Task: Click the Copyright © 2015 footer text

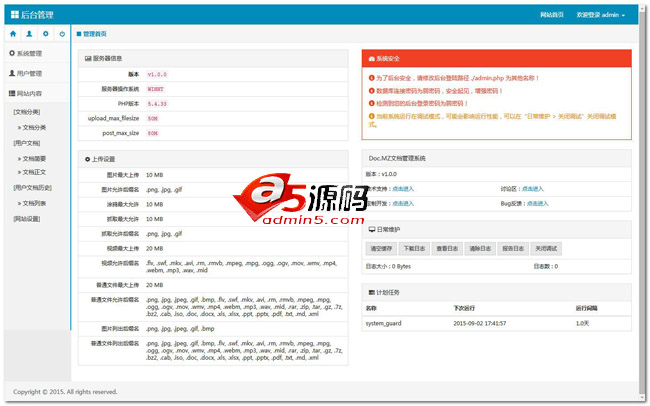Action: tap(65, 392)
